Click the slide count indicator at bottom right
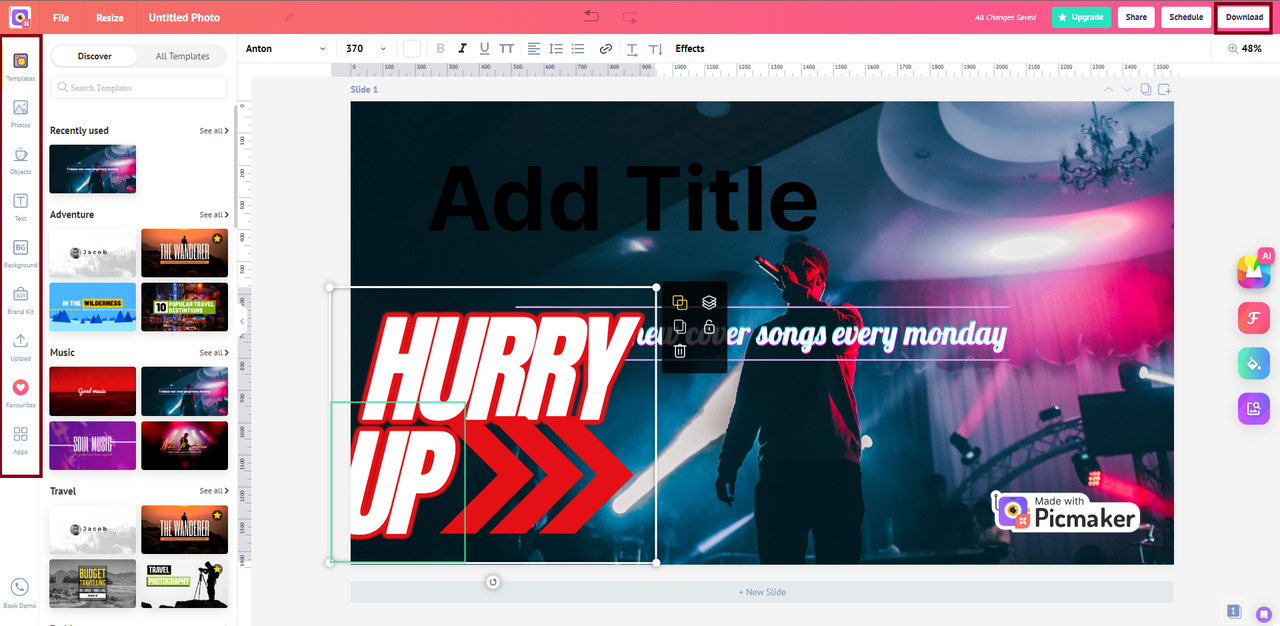This screenshot has height=626, width=1280. (x=1234, y=611)
